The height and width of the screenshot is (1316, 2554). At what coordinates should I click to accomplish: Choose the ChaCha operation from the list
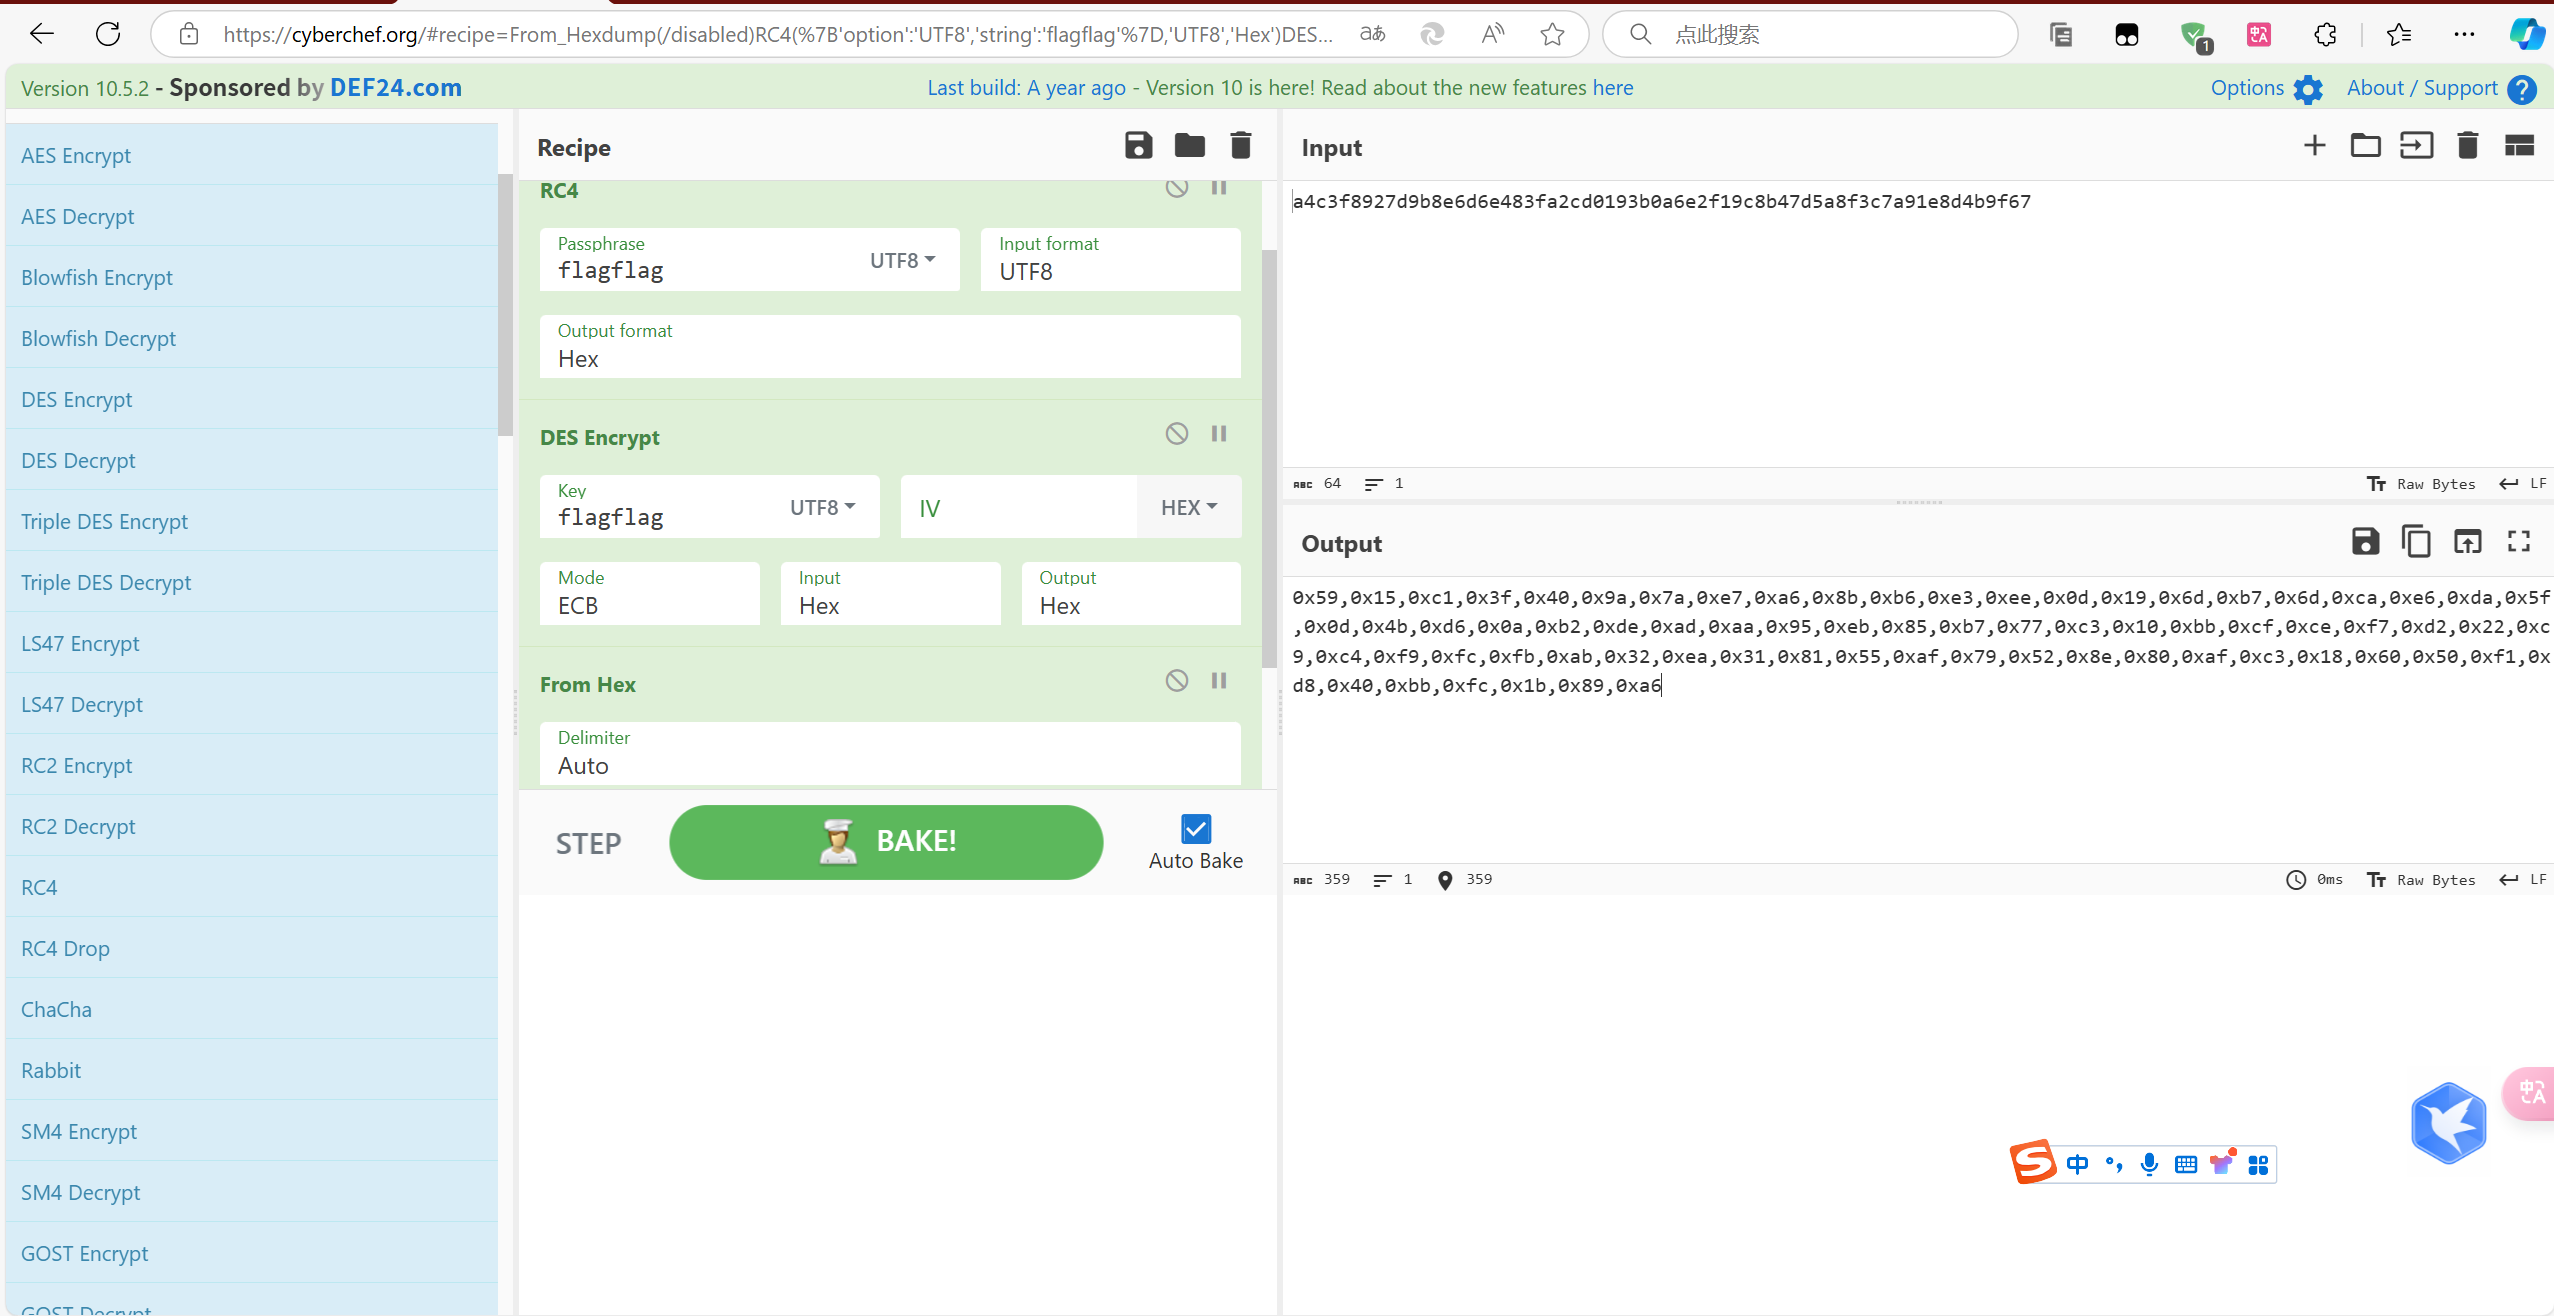(56, 1009)
